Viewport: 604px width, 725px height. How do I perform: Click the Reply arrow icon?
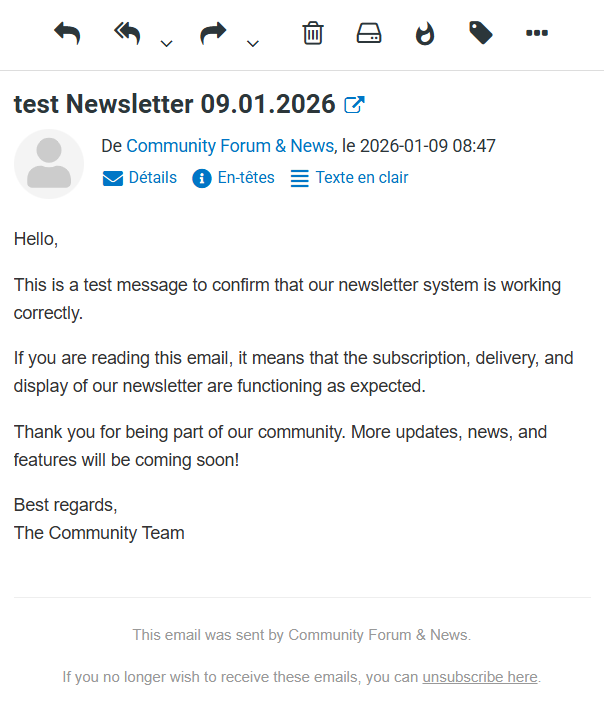67,34
